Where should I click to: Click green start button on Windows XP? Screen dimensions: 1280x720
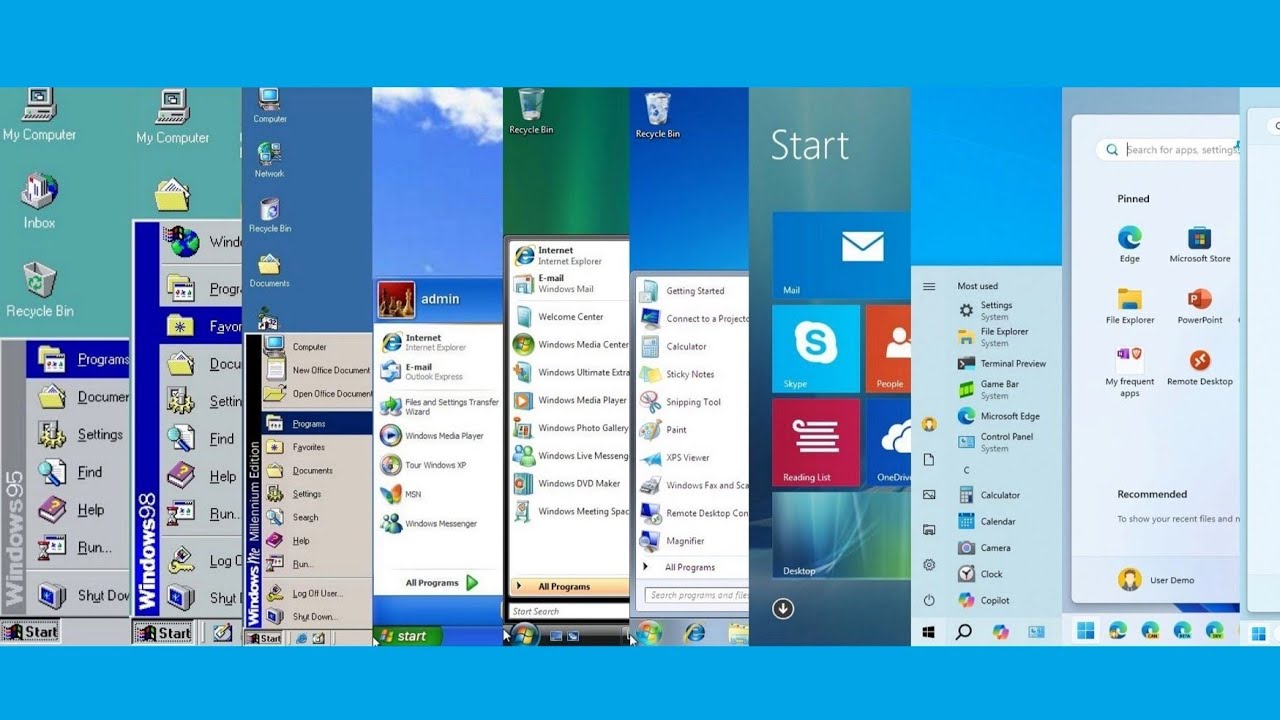click(408, 635)
